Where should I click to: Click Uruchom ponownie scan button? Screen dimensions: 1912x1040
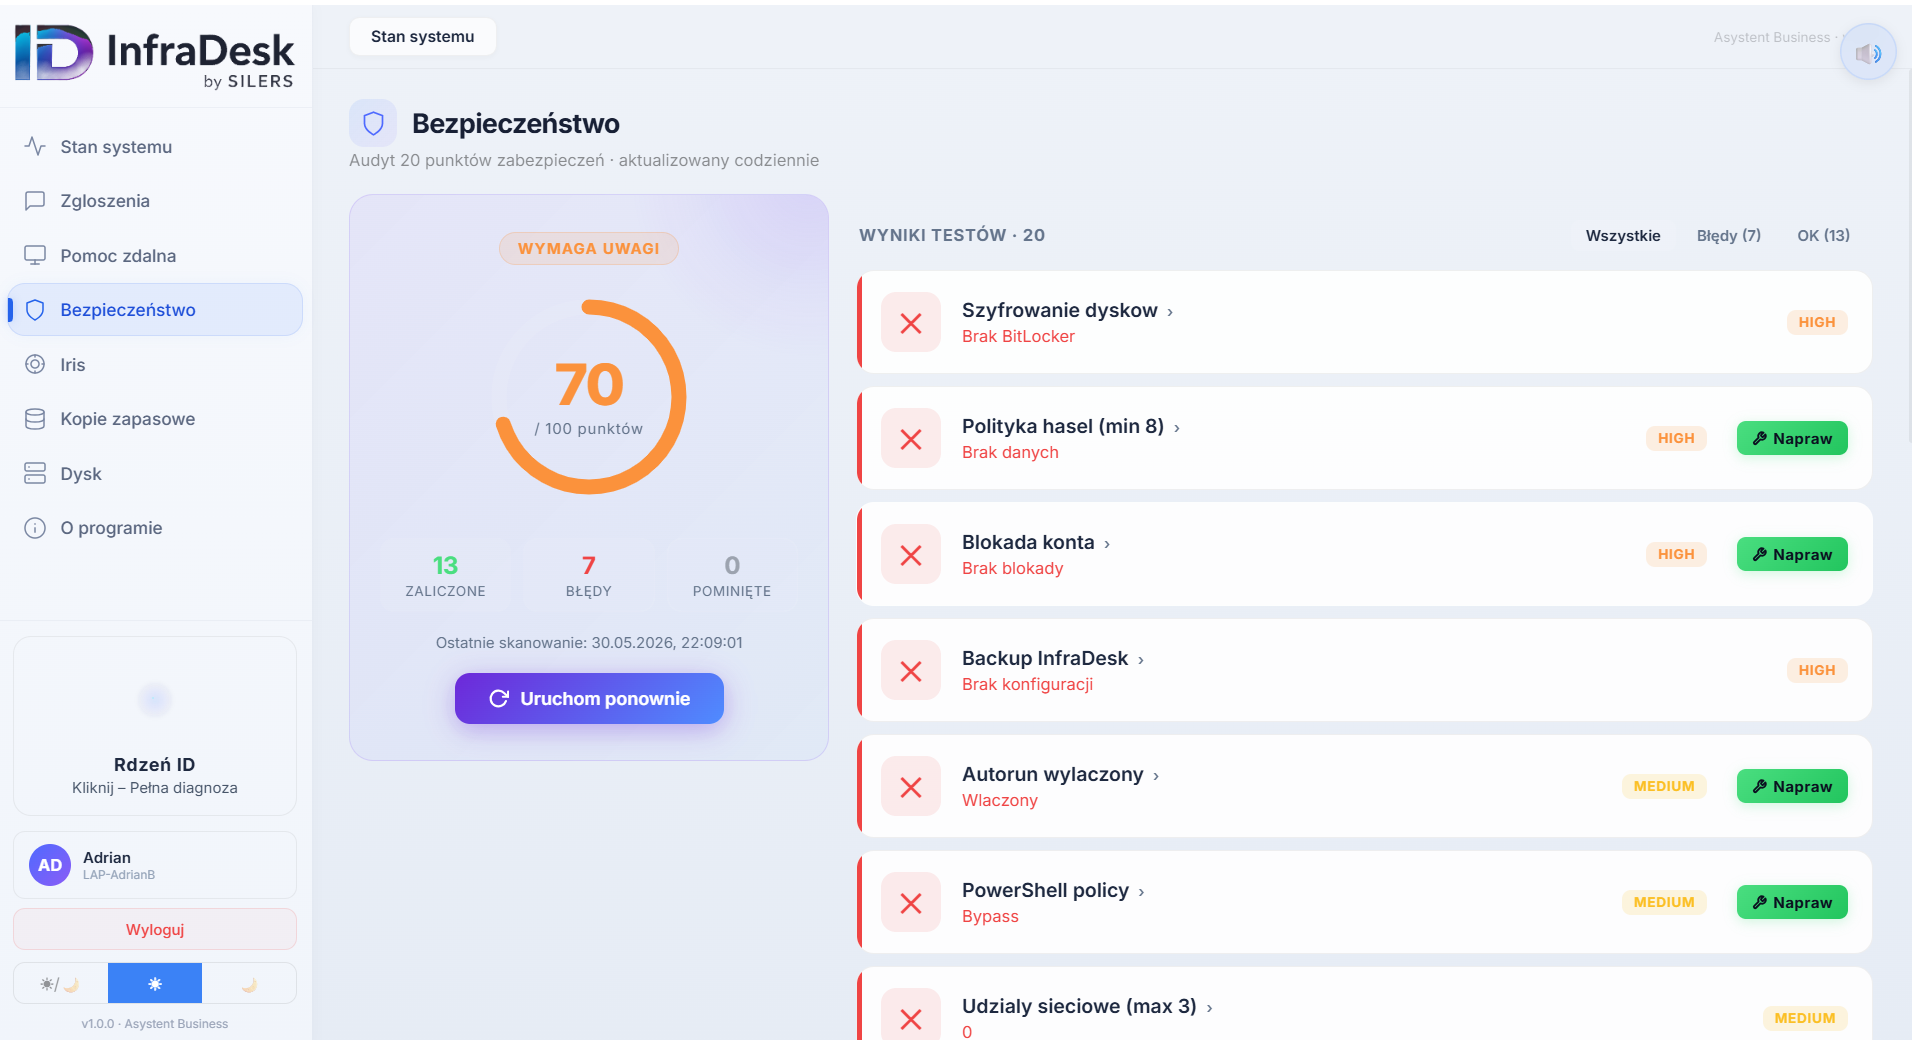click(x=589, y=699)
